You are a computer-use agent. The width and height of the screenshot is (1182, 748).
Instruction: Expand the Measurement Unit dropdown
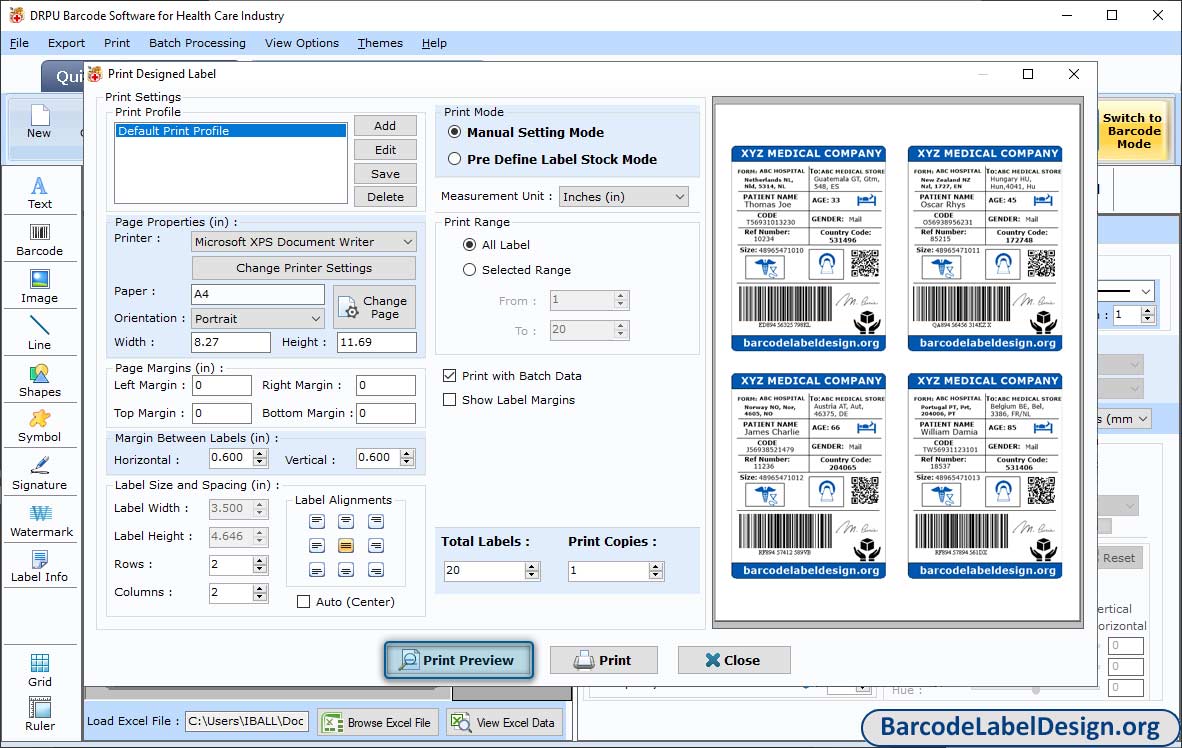tap(624, 197)
